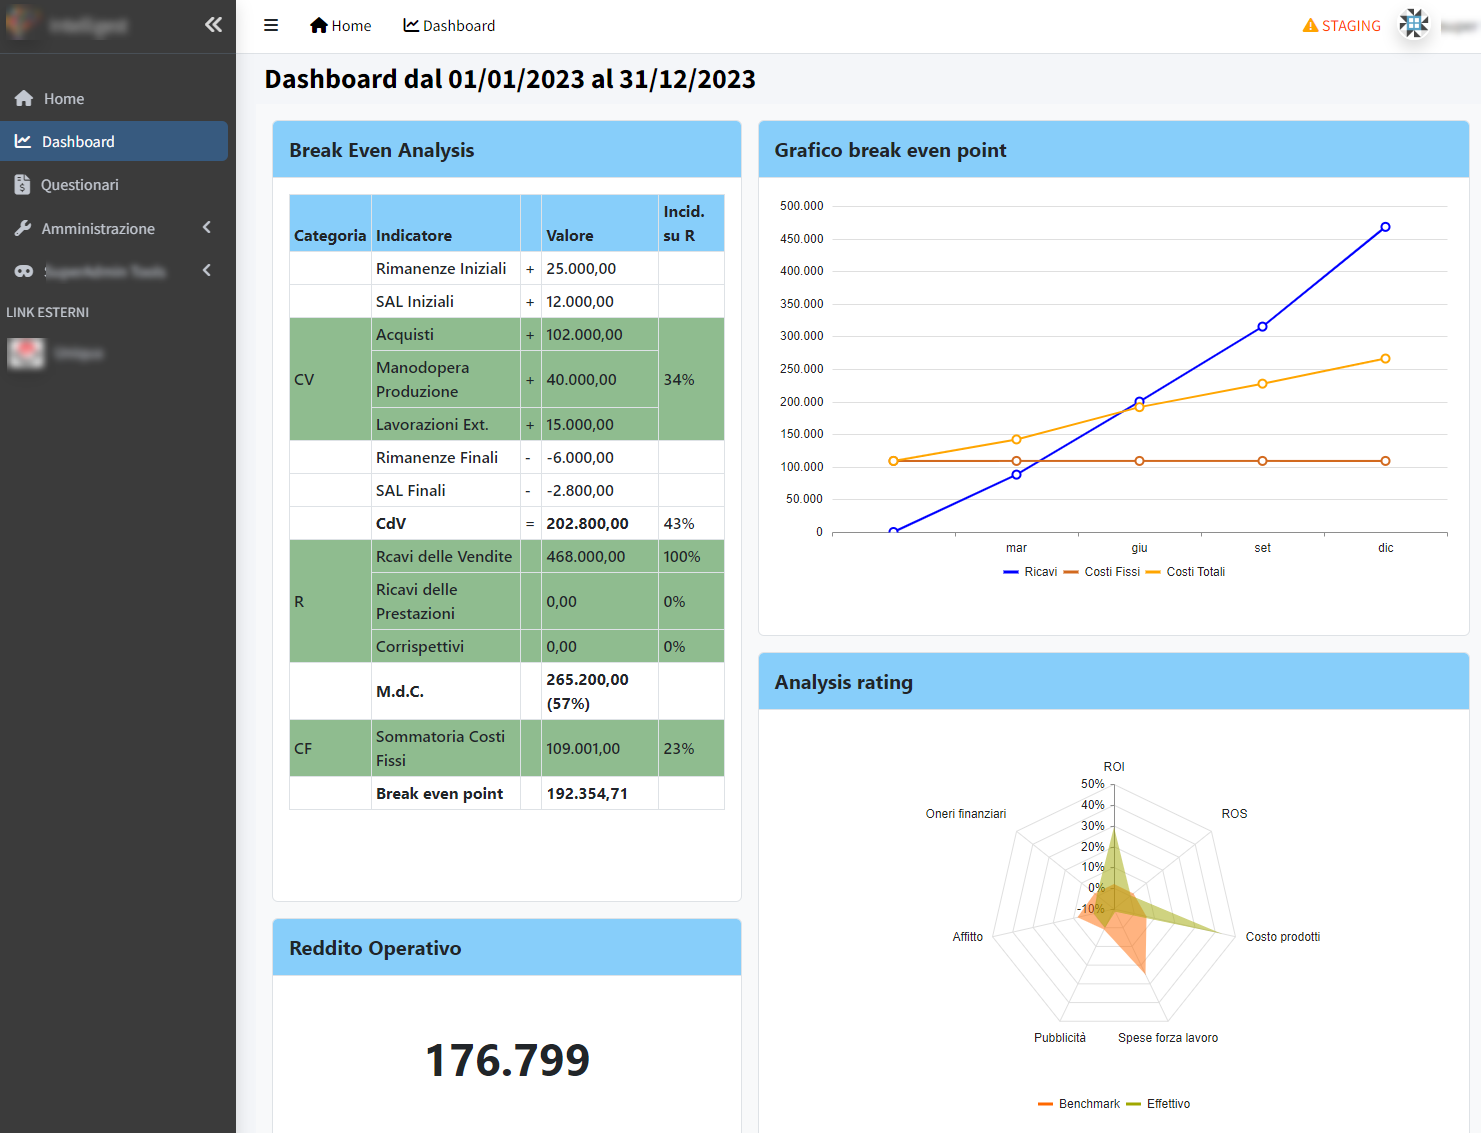Select Dashboard in the sidebar menu

pos(78,142)
